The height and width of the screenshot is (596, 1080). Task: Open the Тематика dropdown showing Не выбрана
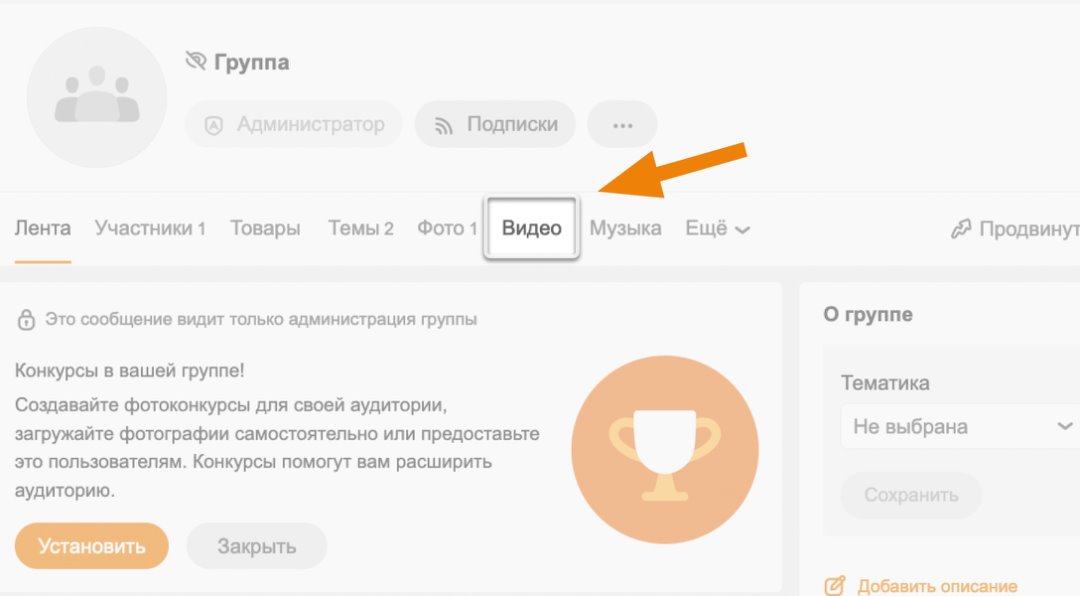click(959, 426)
